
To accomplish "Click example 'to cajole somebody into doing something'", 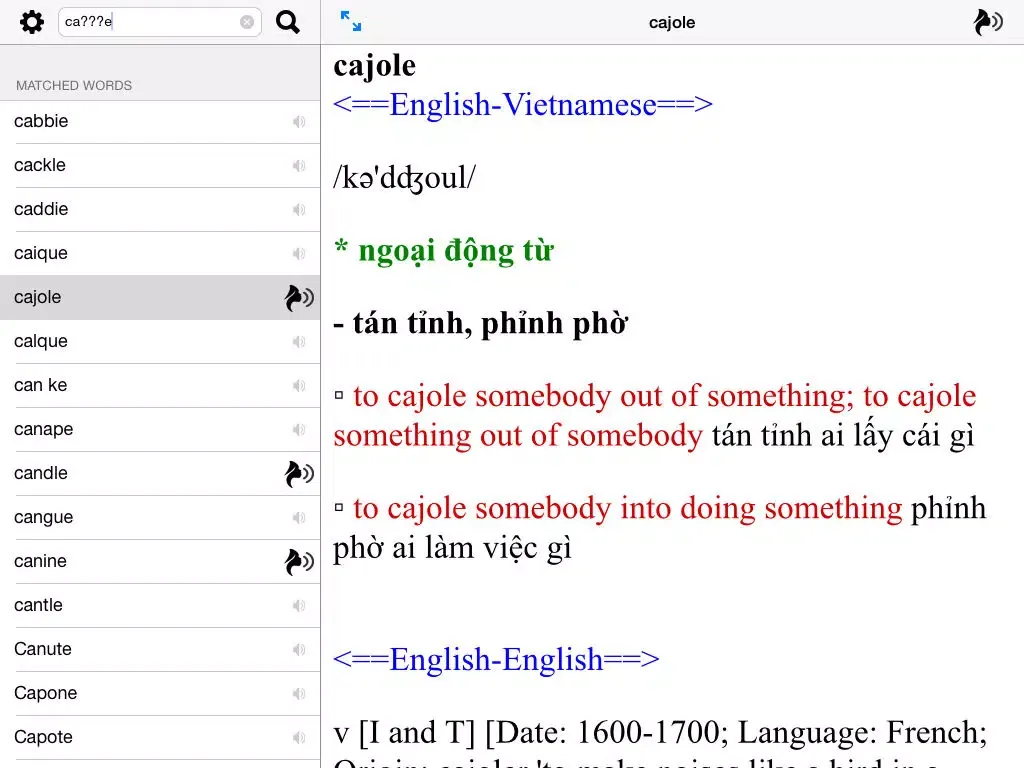I will point(628,508).
